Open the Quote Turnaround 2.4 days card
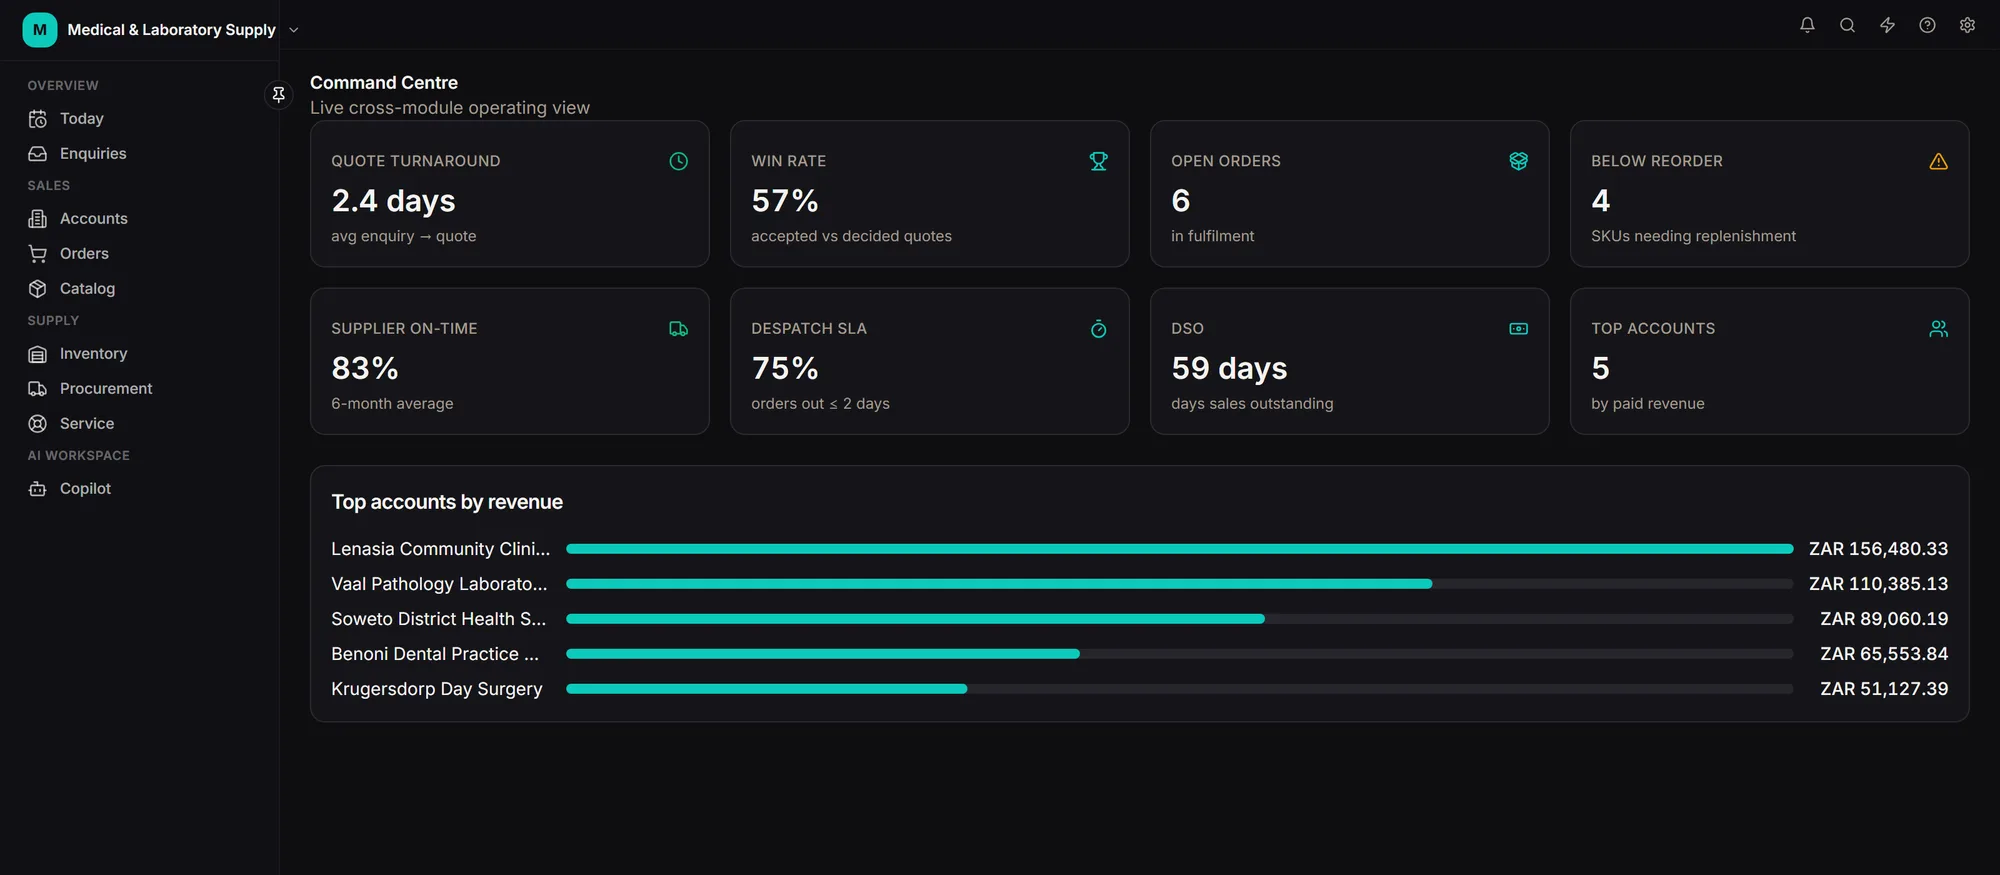 (510, 194)
